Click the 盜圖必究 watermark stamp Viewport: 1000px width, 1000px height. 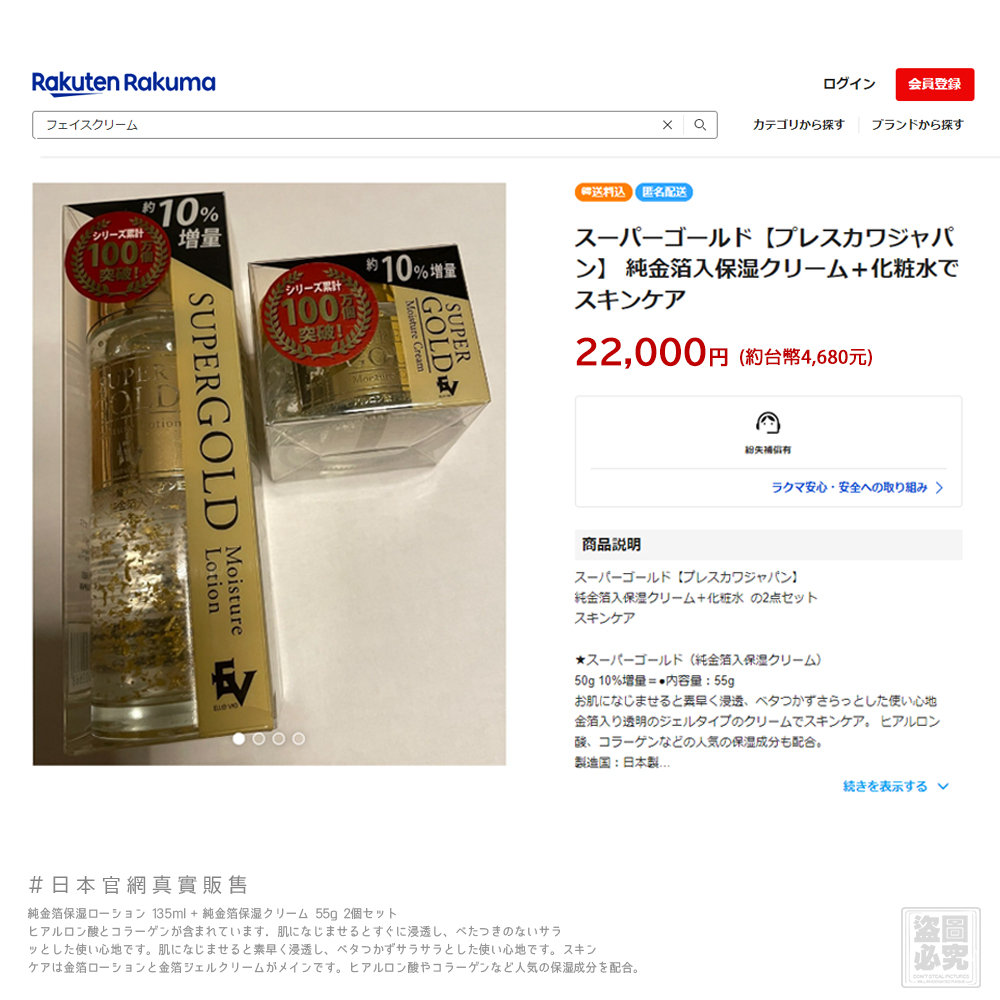(941, 947)
